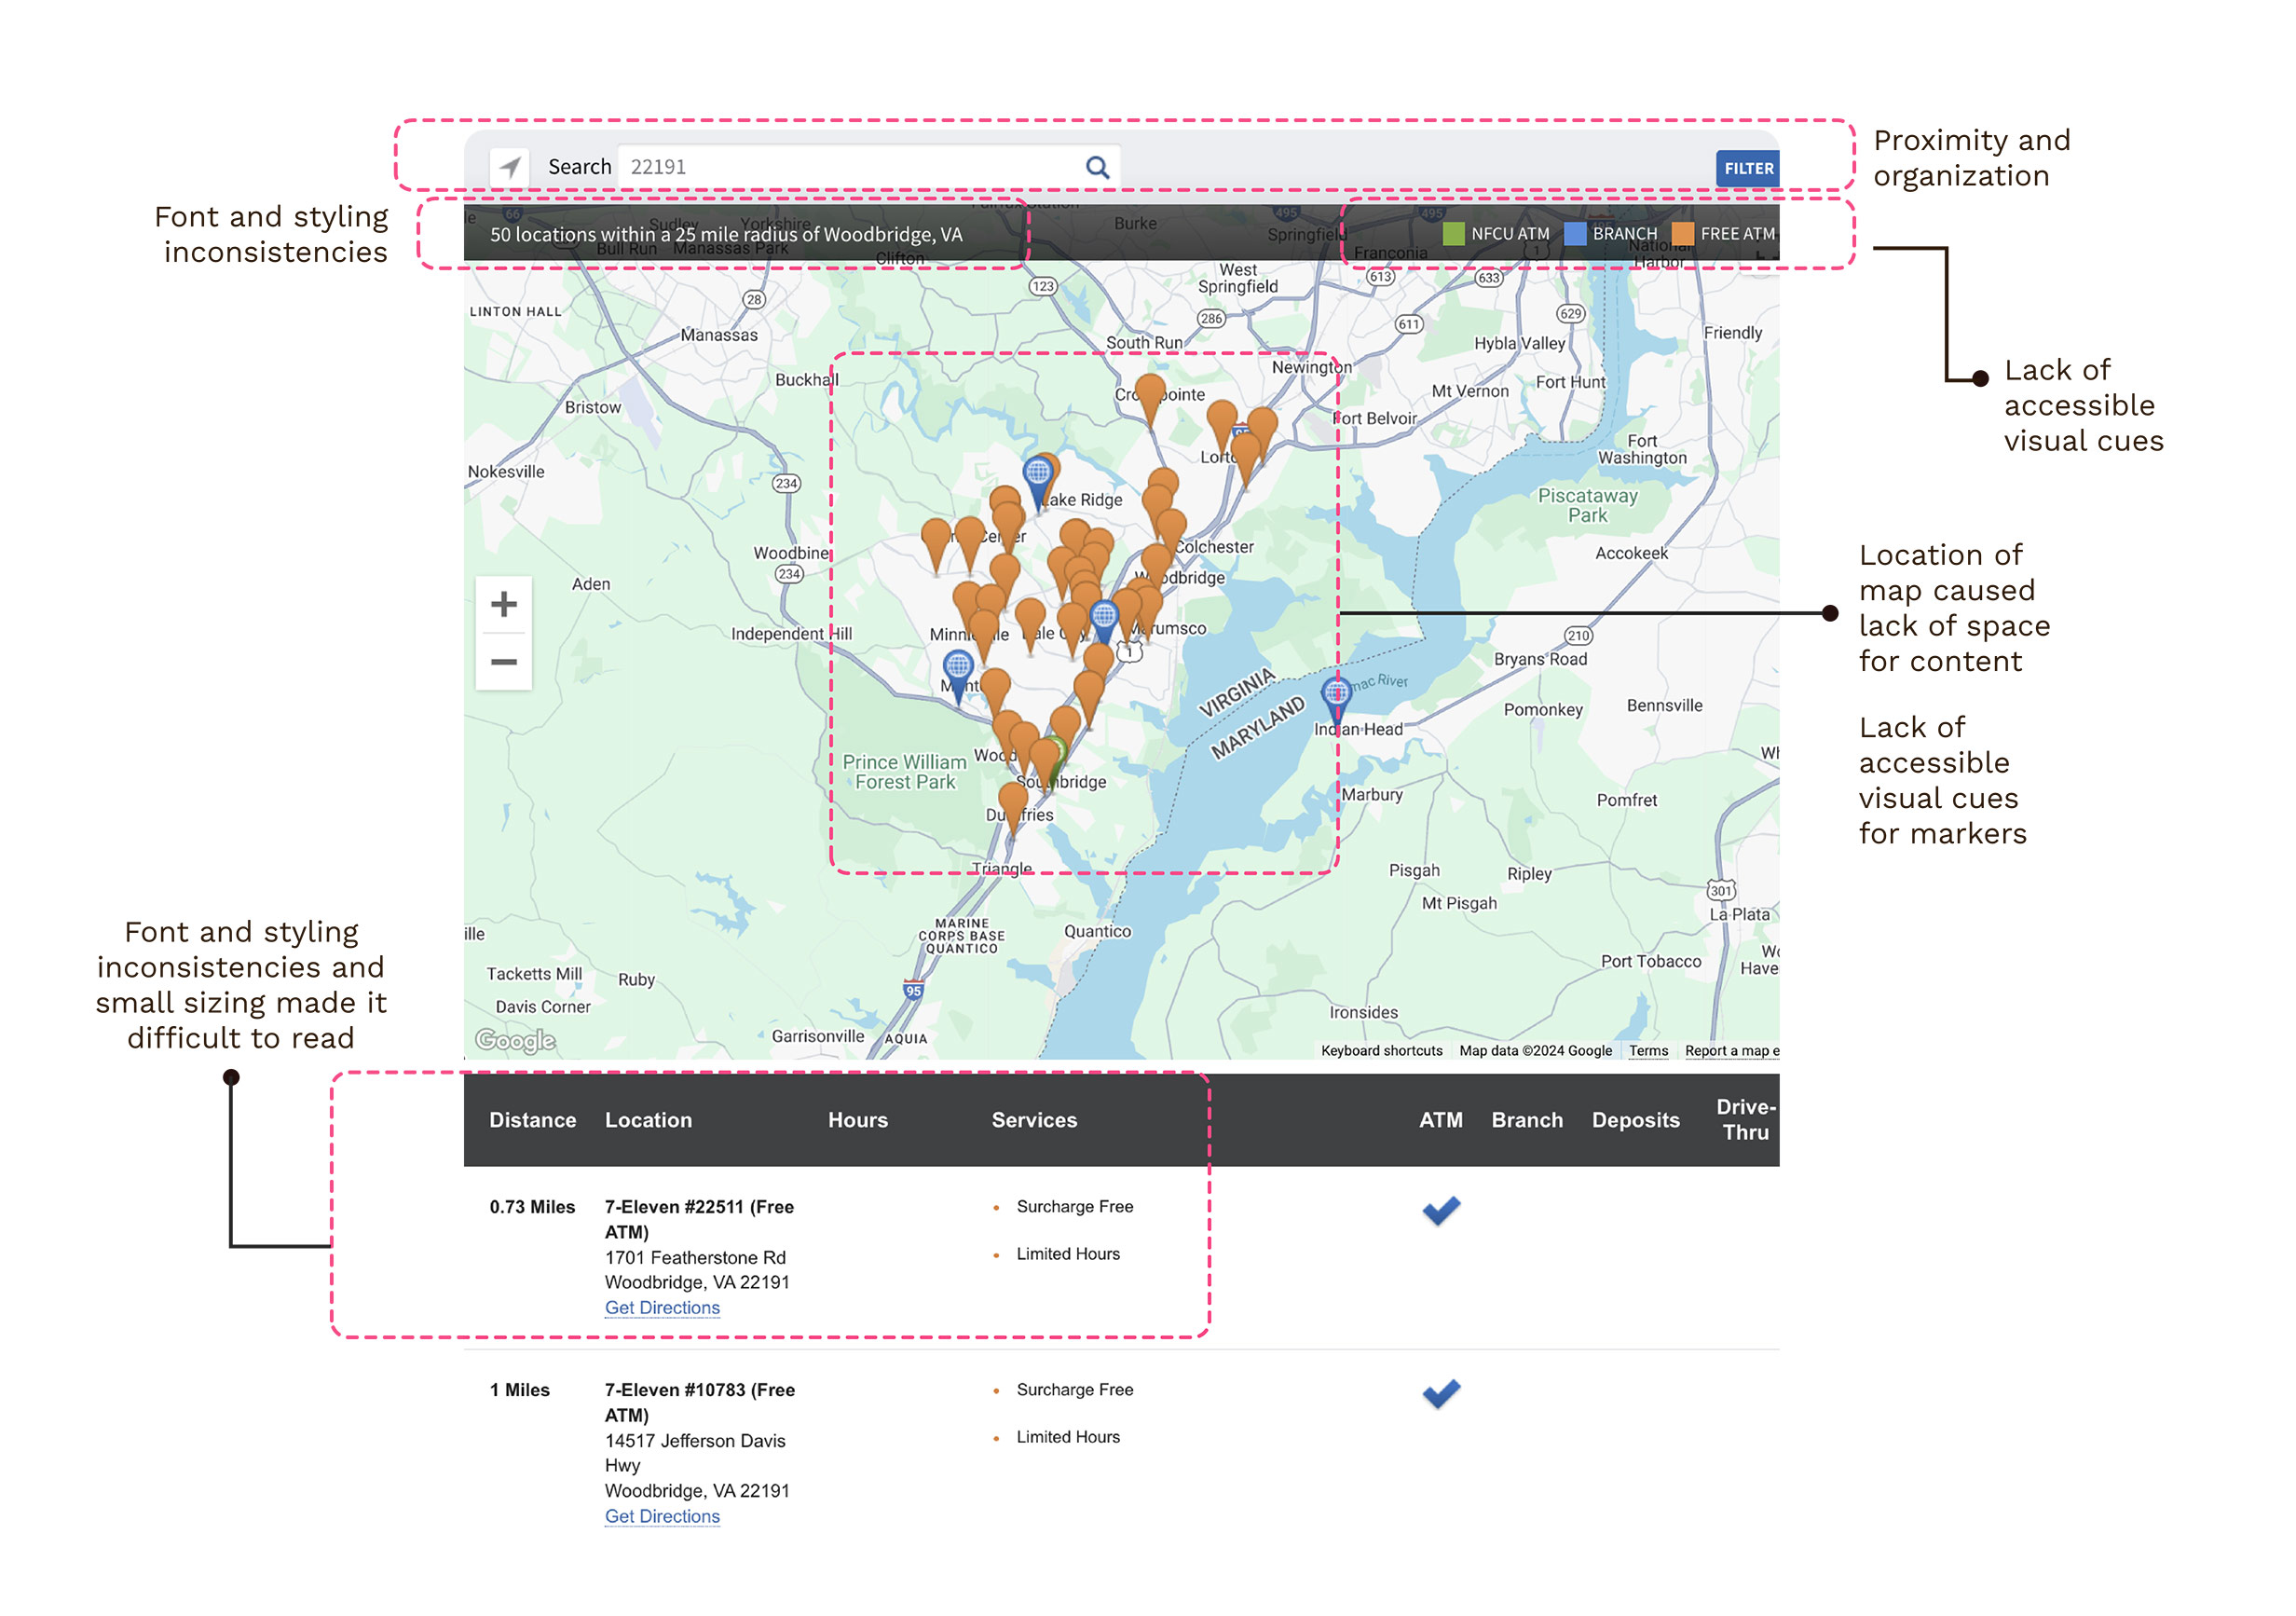The image size is (2296, 1616).
Task: Zoom out with the map minus button
Action: pos(504,662)
